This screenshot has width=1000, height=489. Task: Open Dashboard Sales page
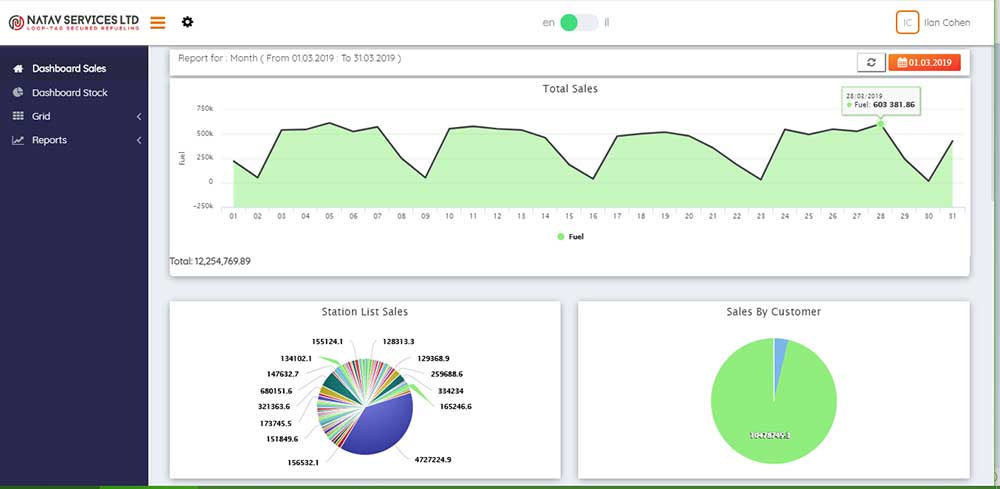click(x=70, y=68)
